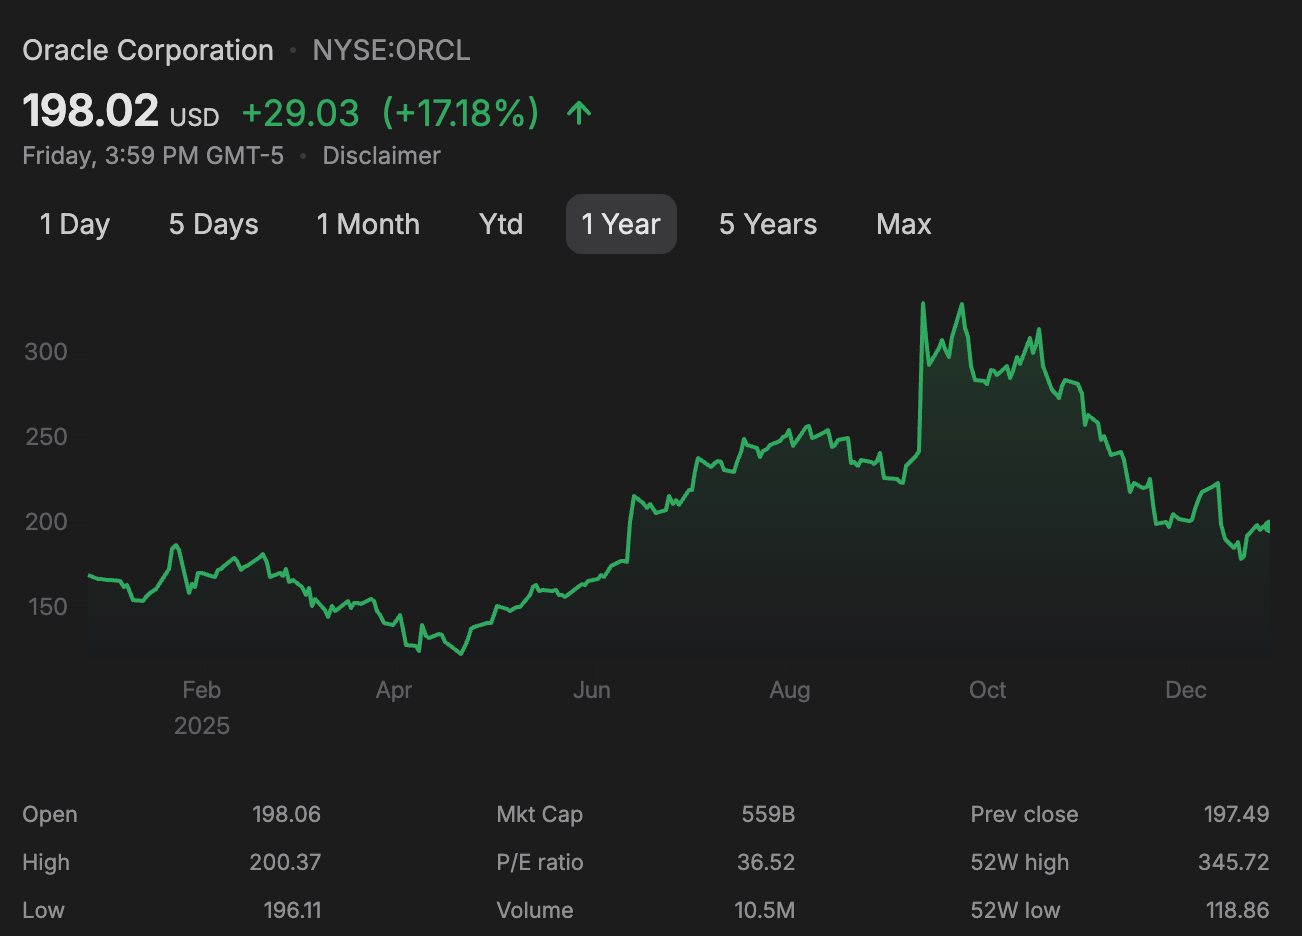Click the Feb label on the chart axis
This screenshot has height=936, width=1302.
[201, 690]
